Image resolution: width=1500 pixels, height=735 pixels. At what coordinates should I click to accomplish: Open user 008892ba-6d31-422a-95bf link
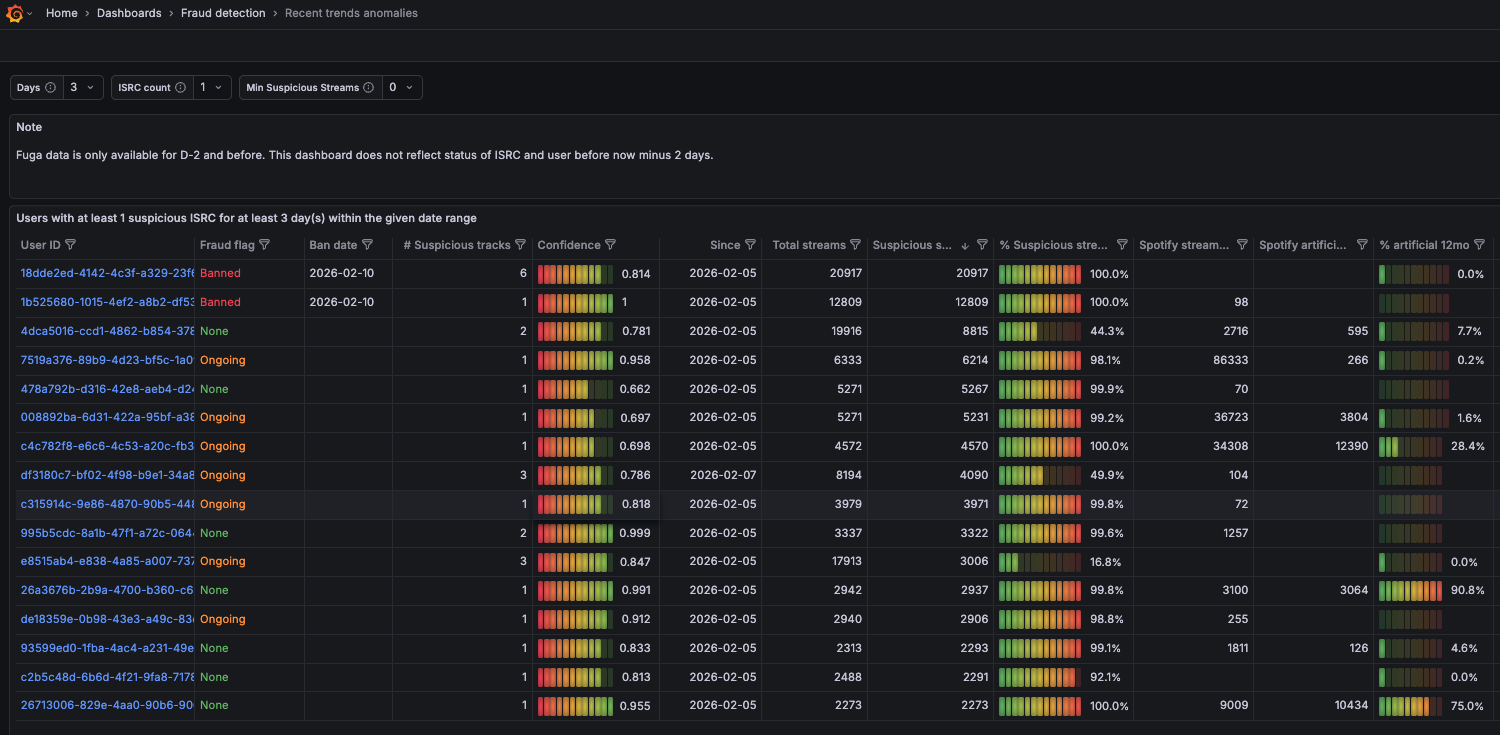tap(108, 417)
